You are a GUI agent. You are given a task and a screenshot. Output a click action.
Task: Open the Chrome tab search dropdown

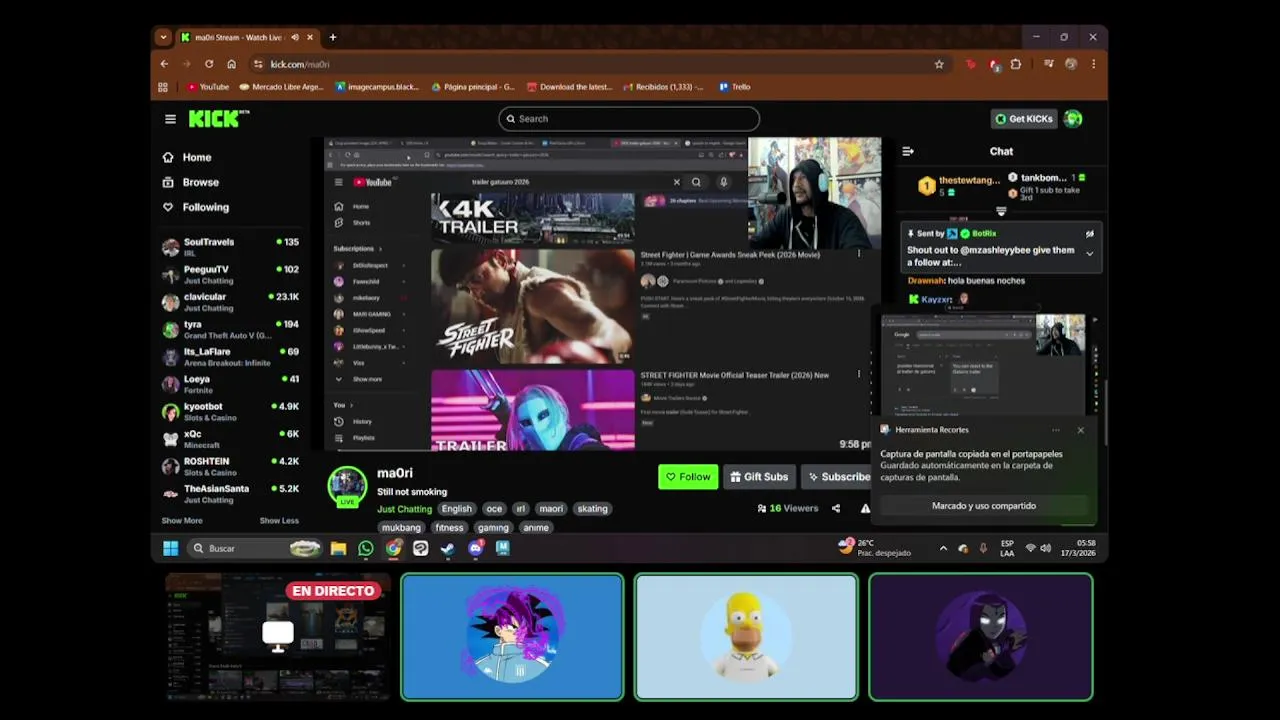coord(163,37)
